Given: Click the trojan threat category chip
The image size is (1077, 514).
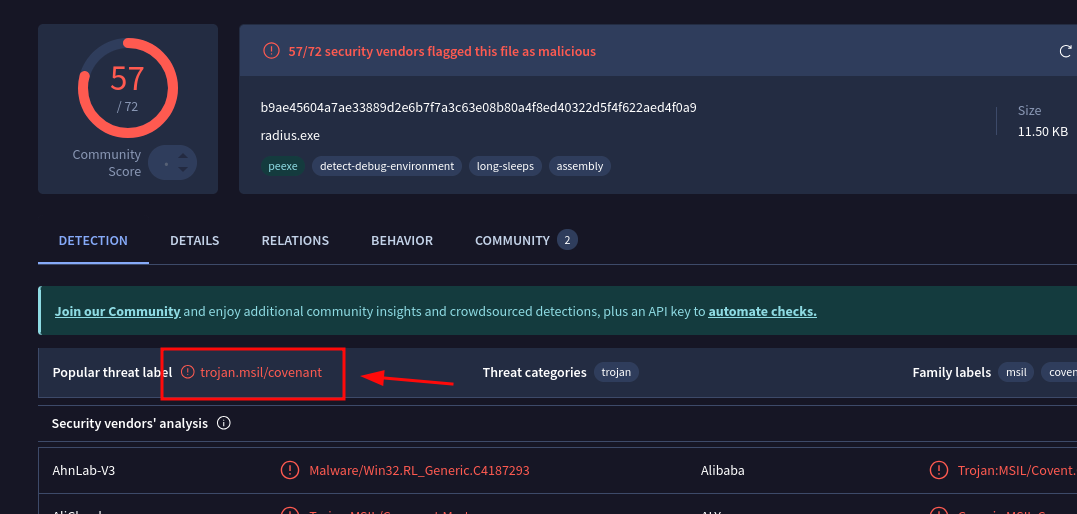Looking at the screenshot, I should click(x=616, y=372).
